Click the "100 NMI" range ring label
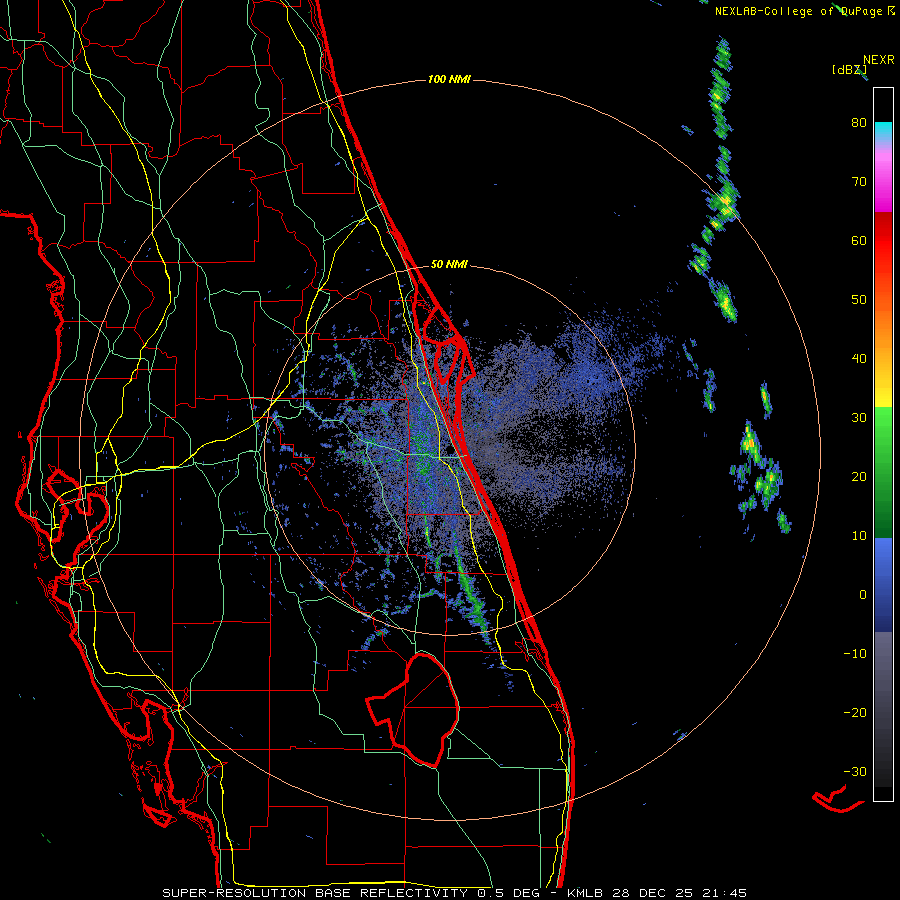900x900 pixels. (x=449, y=79)
